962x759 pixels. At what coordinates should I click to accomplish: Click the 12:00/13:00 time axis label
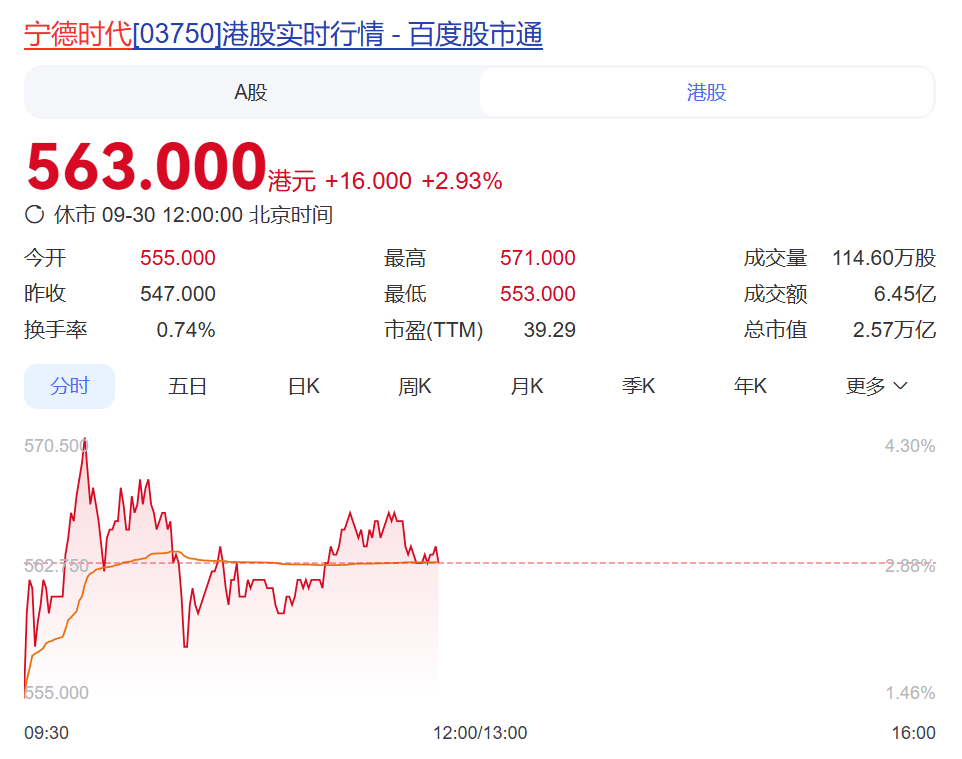(x=479, y=733)
